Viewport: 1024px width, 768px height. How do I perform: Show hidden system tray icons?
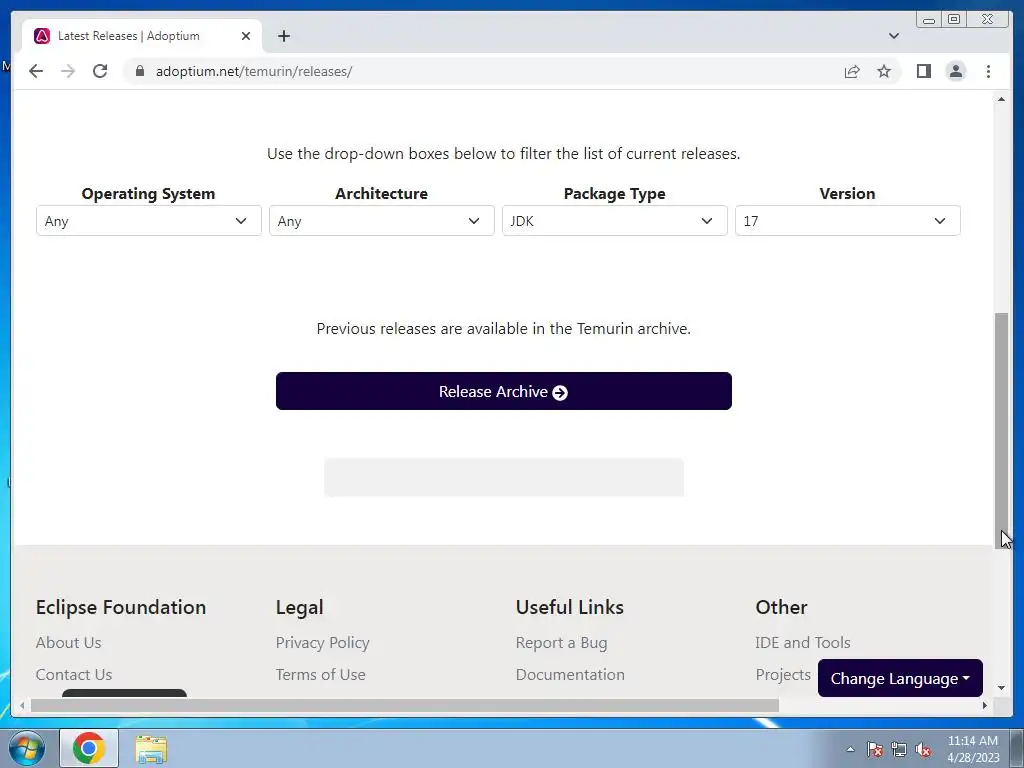[x=850, y=749]
